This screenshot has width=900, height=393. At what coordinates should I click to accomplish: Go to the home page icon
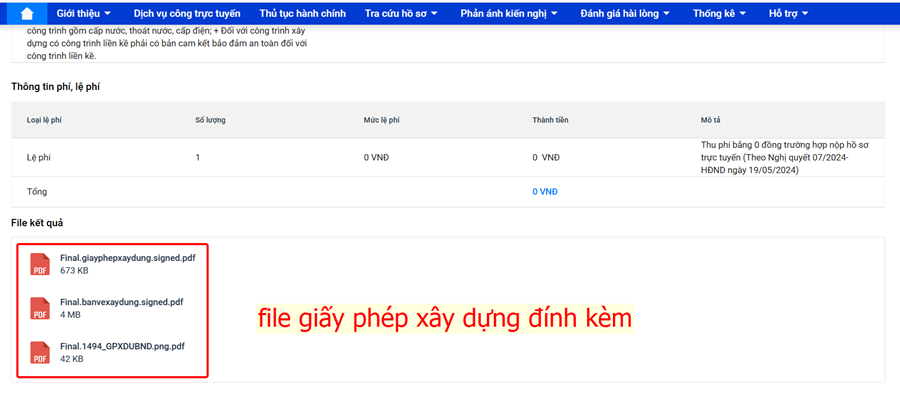point(26,13)
